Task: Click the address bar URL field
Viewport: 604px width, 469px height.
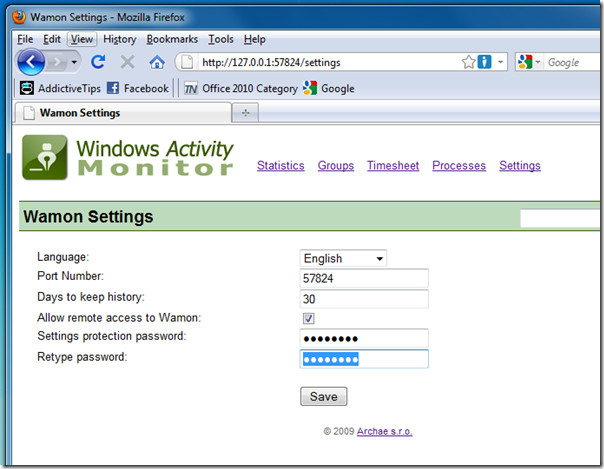Action: 329,62
